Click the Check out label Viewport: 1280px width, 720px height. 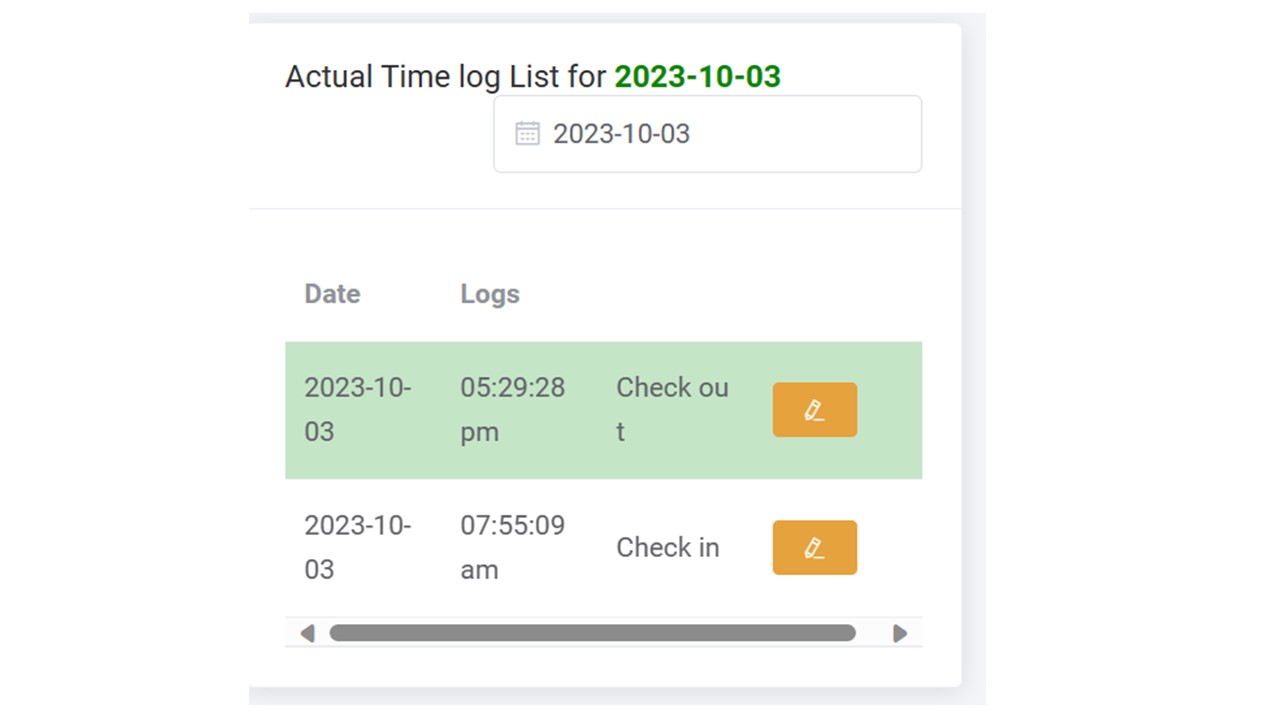(x=671, y=410)
